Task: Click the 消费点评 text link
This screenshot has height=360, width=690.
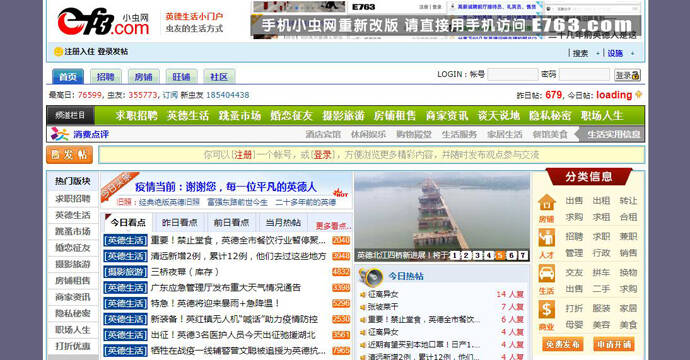Action: click(x=91, y=134)
